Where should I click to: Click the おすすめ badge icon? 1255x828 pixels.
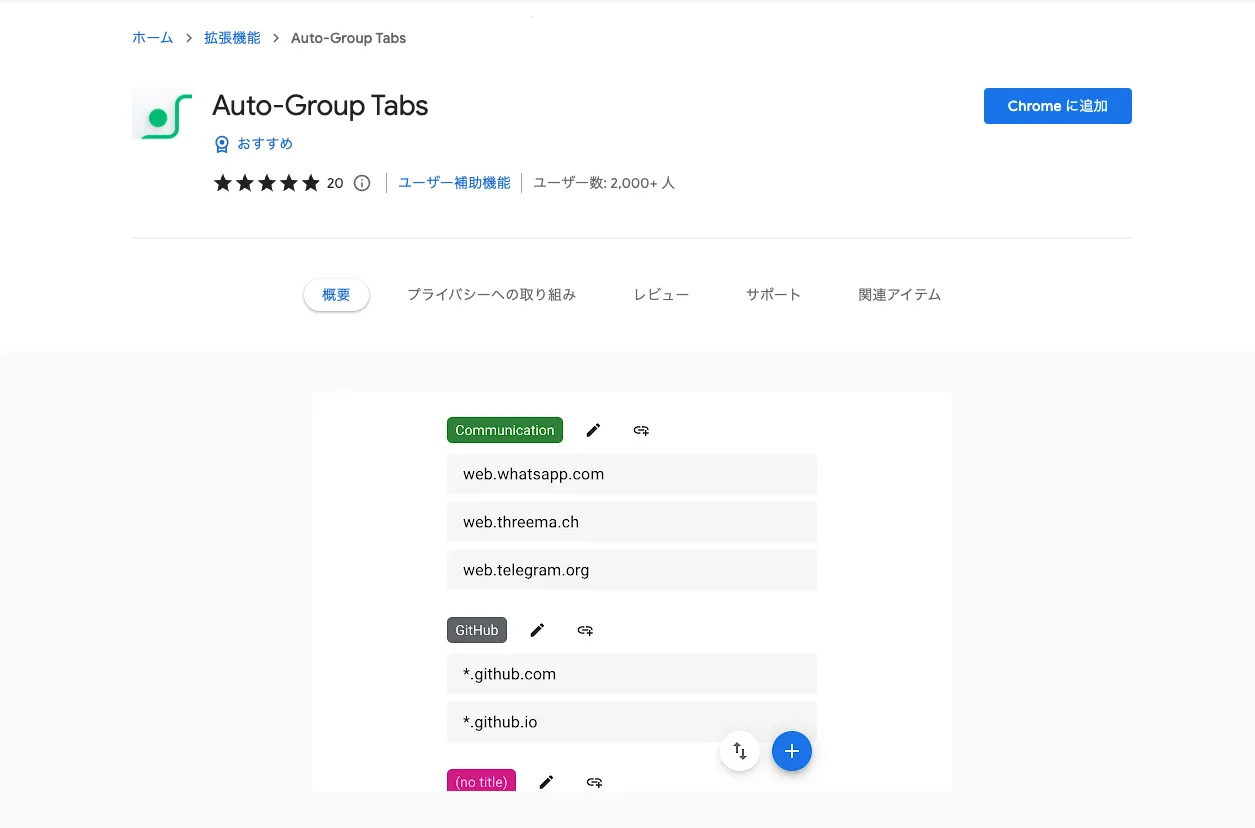tap(221, 143)
